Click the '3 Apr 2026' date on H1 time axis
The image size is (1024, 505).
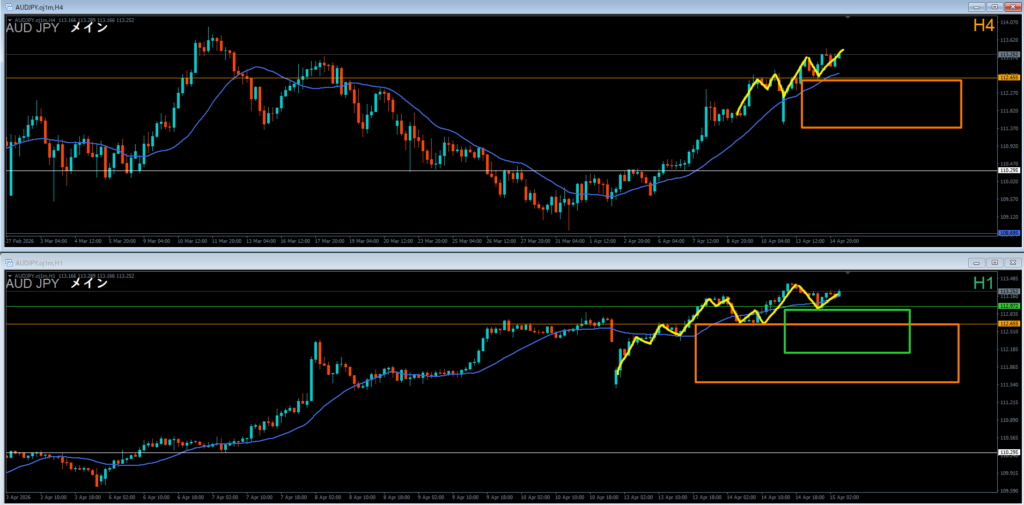click(18, 497)
